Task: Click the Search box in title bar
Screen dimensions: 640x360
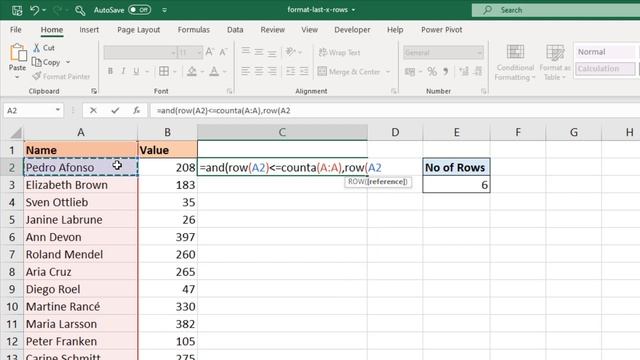Action: pos(556,10)
